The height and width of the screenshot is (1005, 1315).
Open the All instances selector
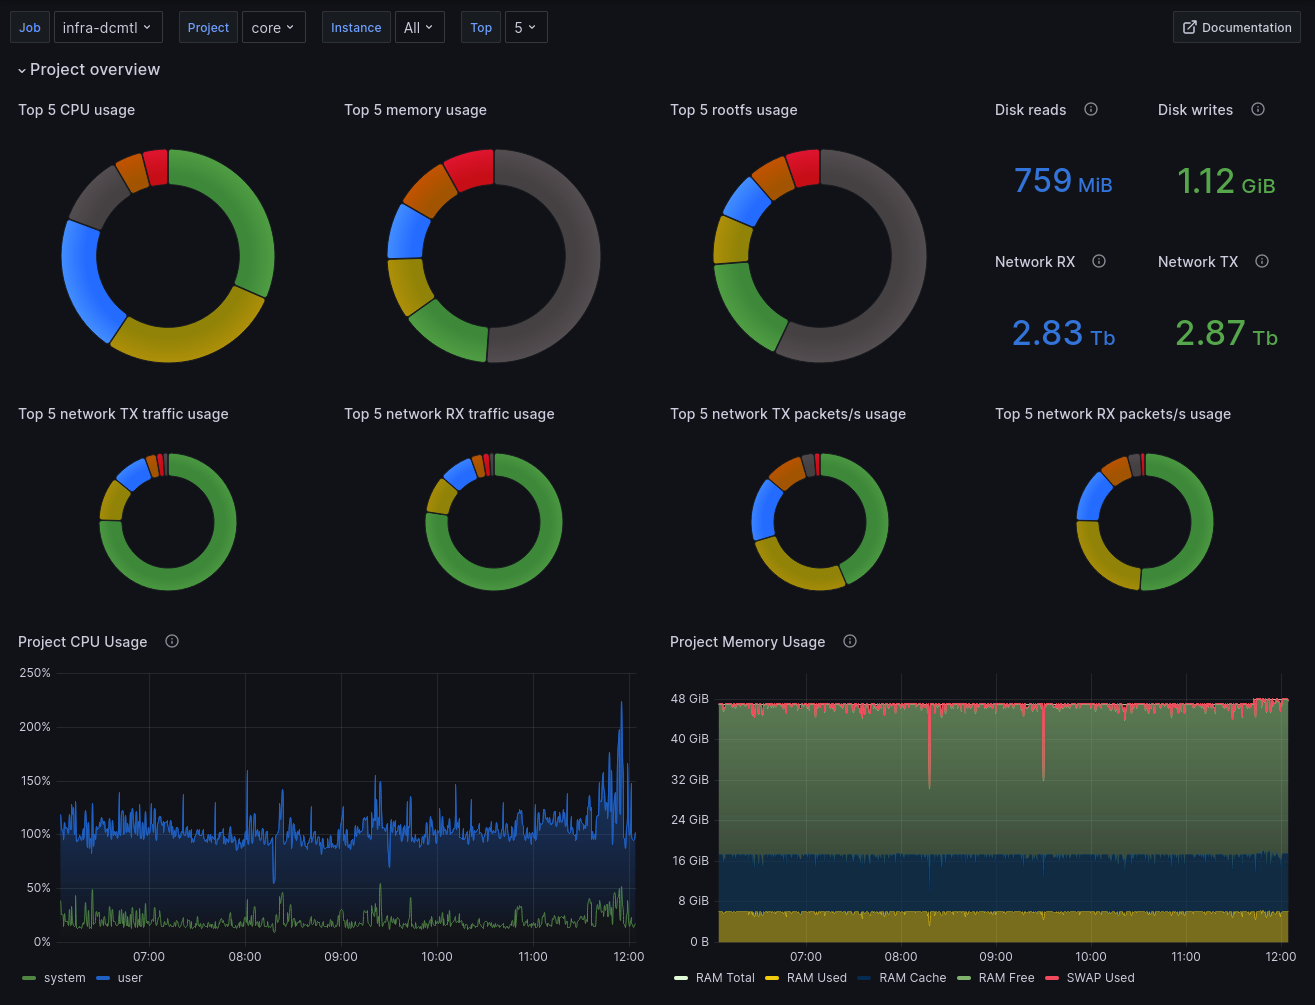(419, 27)
